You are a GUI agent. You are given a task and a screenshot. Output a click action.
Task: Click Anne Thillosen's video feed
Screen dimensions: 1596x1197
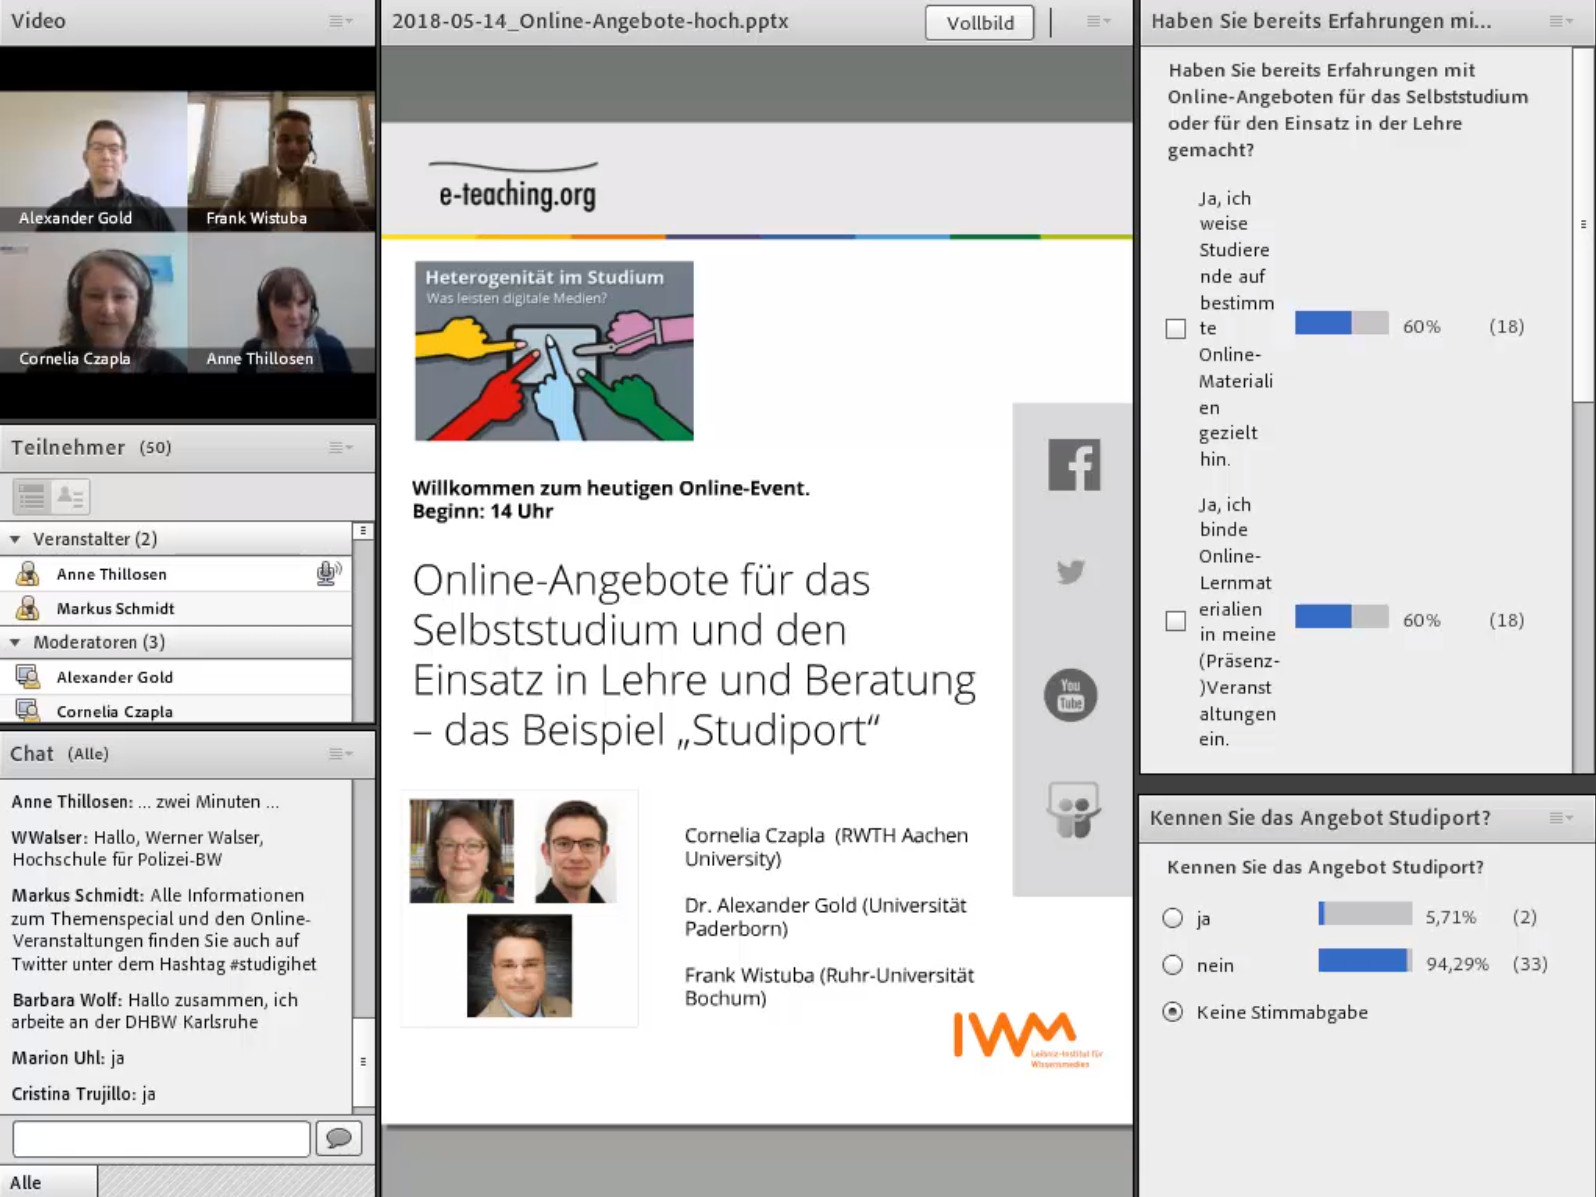(281, 303)
